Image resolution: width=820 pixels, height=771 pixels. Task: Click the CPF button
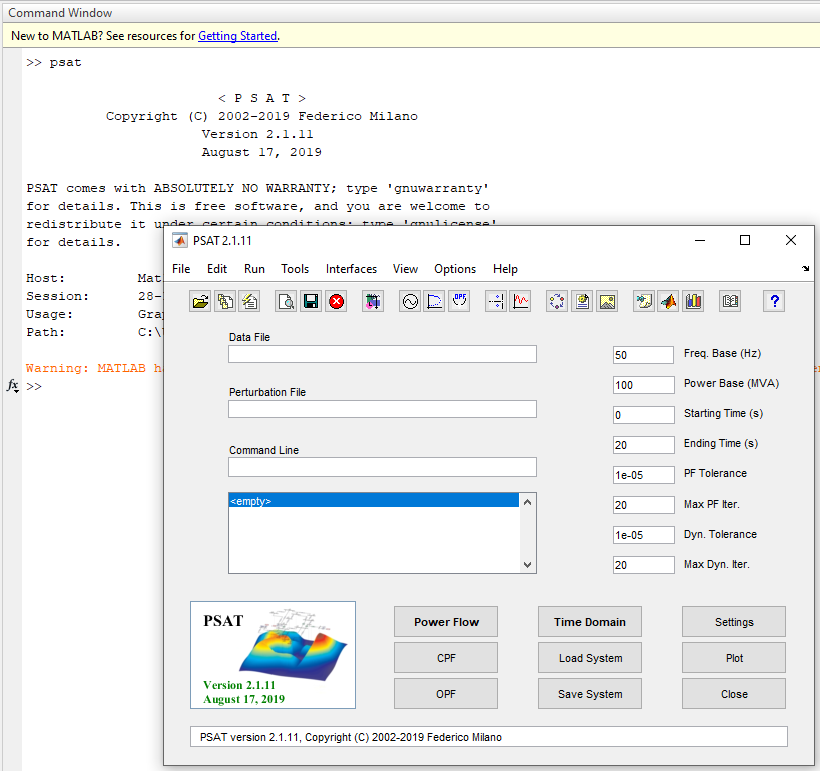pos(446,658)
